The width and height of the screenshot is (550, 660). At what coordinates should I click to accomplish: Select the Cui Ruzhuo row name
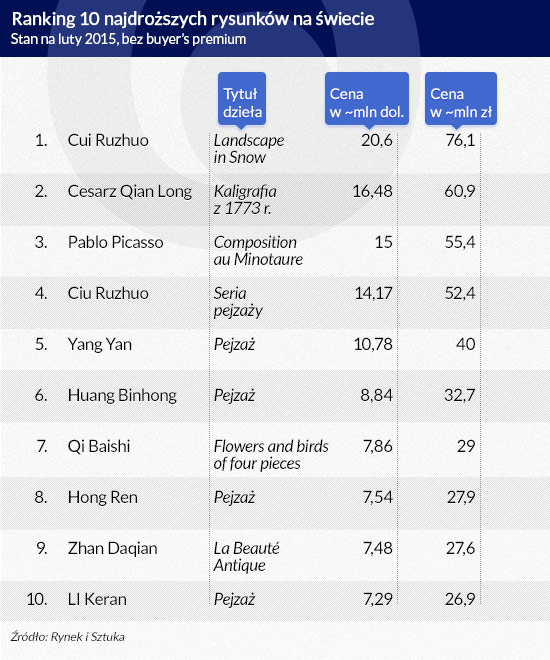click(108, 140)
